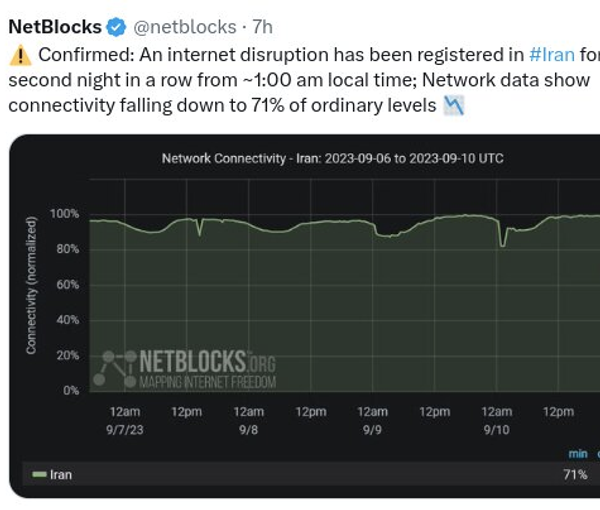Click the blue verified badge next to NetBlocks
The image size is (600, 510).
pyautogui.click(x=116, y=26)
